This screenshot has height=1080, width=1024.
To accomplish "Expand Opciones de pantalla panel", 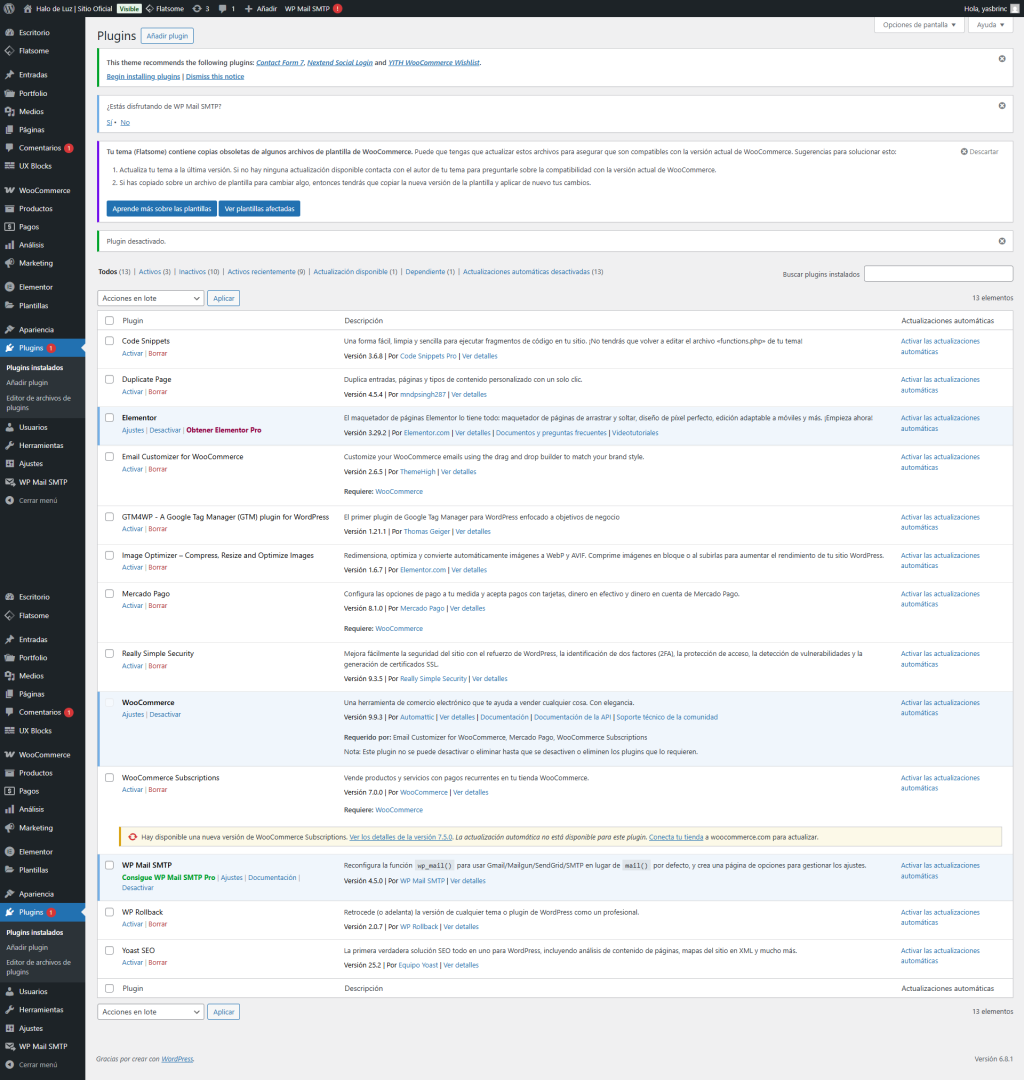I will pyautogui.click(x=919, y=25).
